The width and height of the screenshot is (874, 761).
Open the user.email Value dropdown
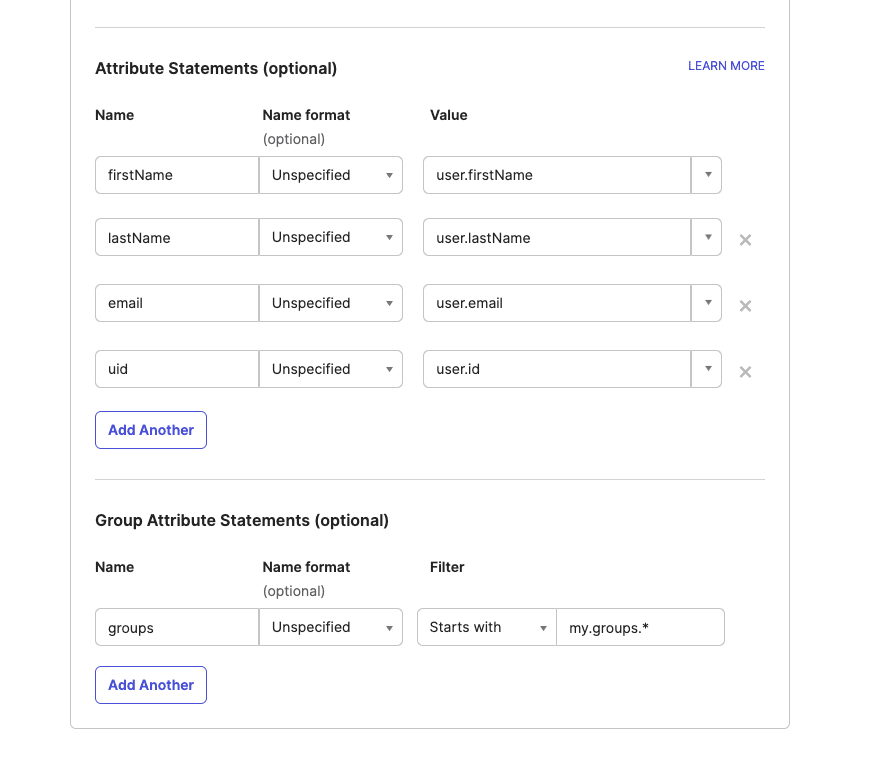pos(707,303)
